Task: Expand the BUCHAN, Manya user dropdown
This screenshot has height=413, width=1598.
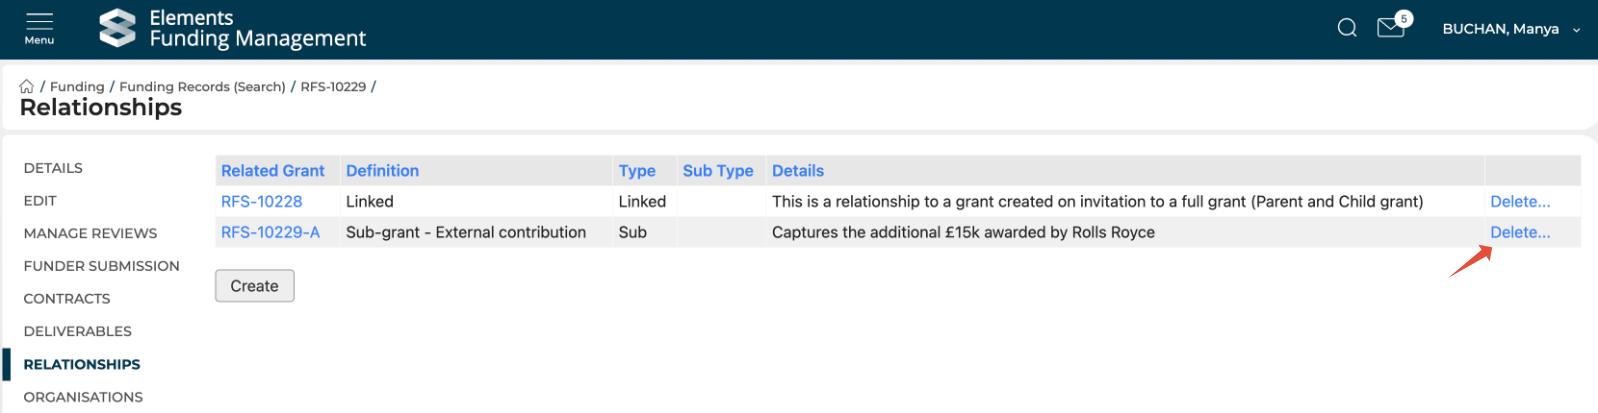Action: (x=1510, y=29)
